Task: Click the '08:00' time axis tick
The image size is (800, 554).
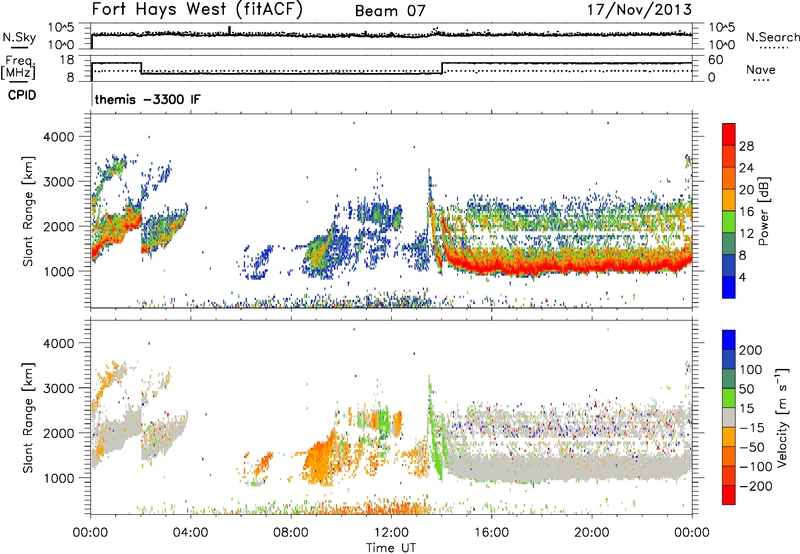Action: 291,533
